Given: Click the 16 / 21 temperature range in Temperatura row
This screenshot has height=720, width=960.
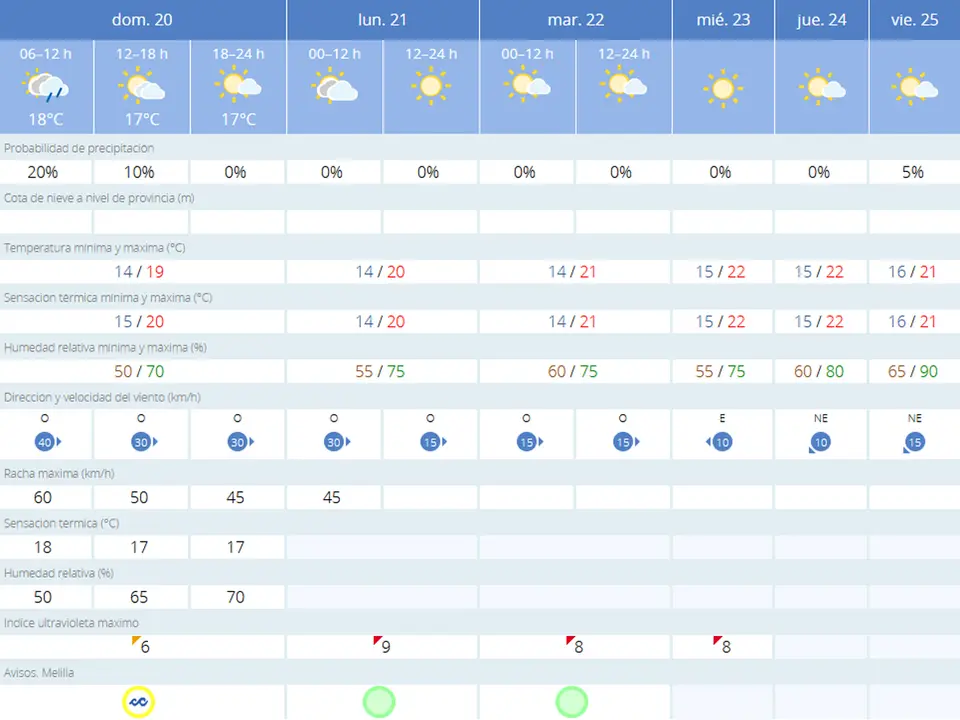Looking at the screenshot, I should tap(912, 272).
